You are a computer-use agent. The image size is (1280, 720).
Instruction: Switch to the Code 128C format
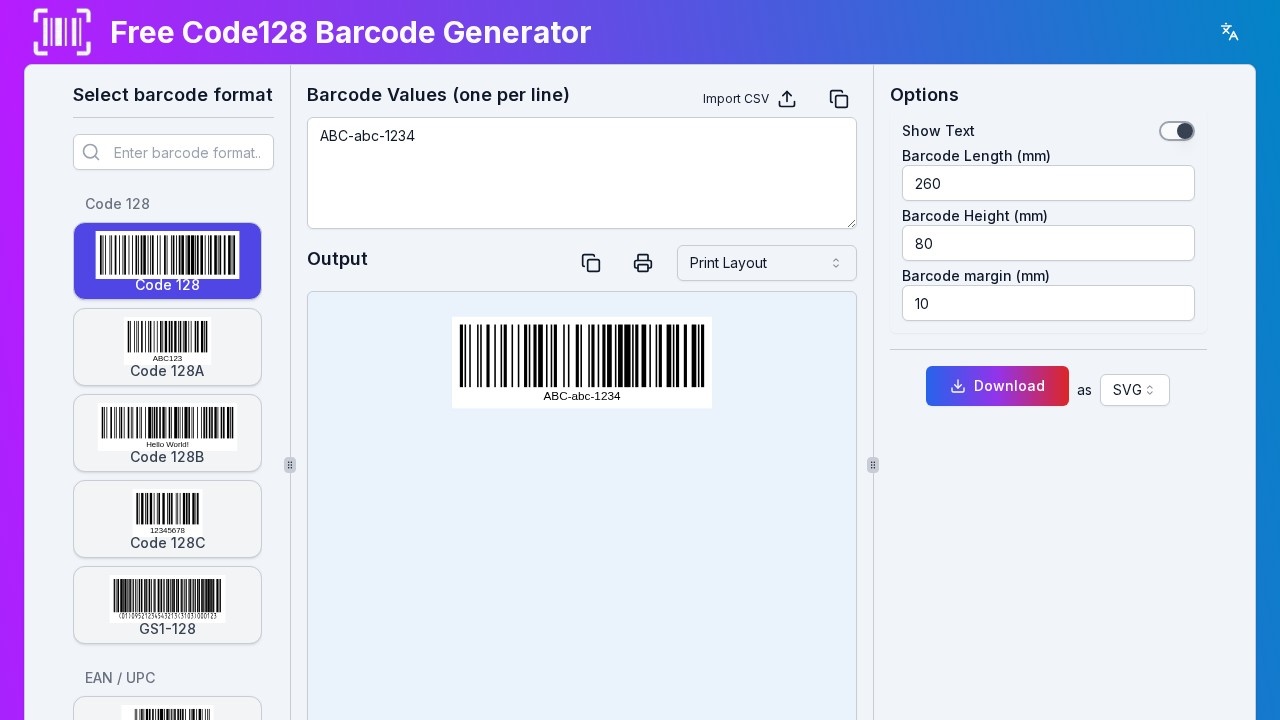(x=167, y=519)
